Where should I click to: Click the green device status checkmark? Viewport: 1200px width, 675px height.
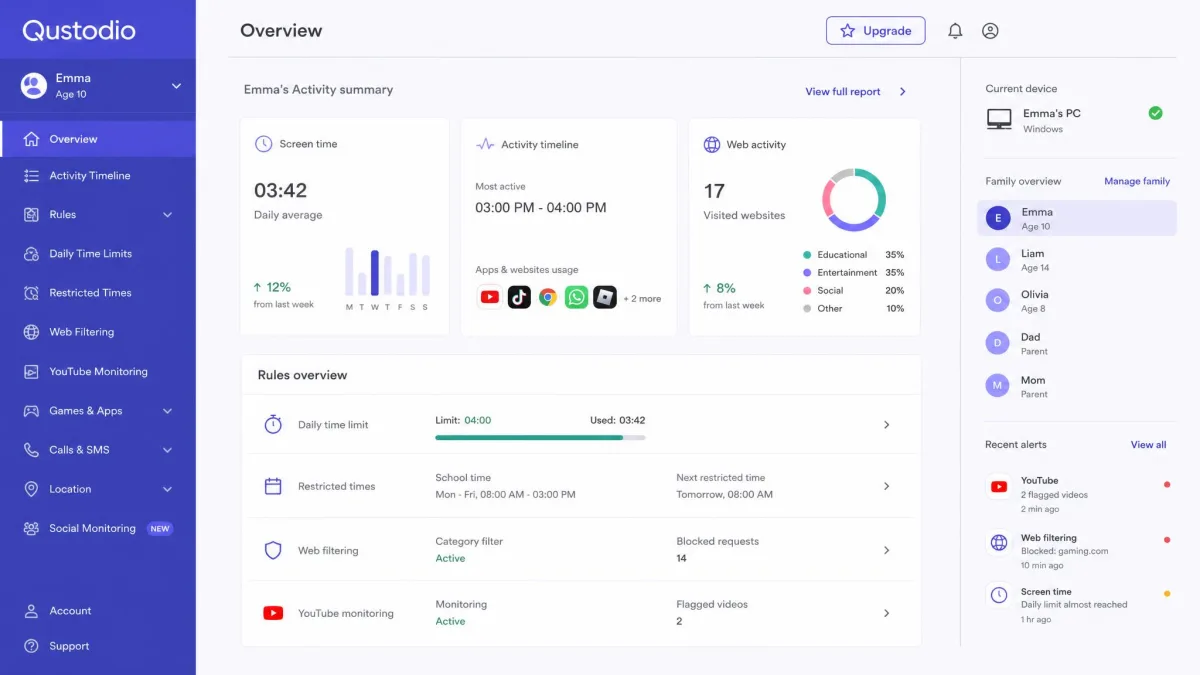(1155, 113)
